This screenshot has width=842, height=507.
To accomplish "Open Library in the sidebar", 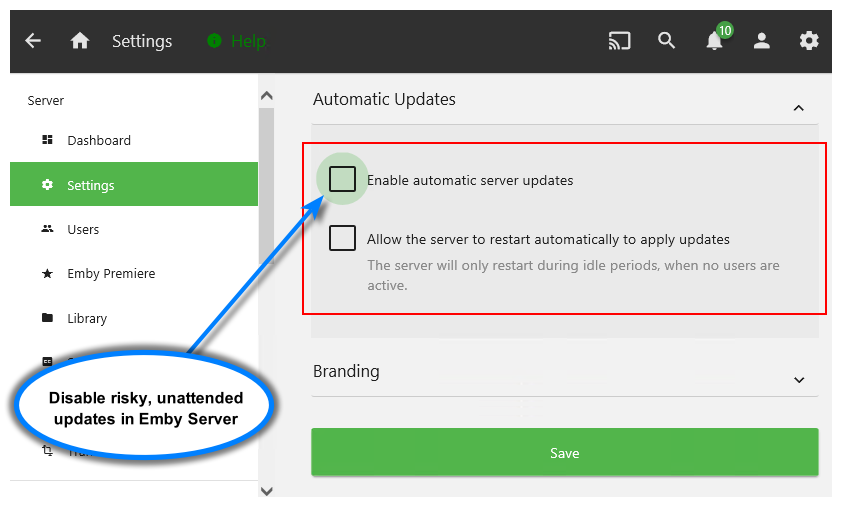I will [x=87, y=318].
